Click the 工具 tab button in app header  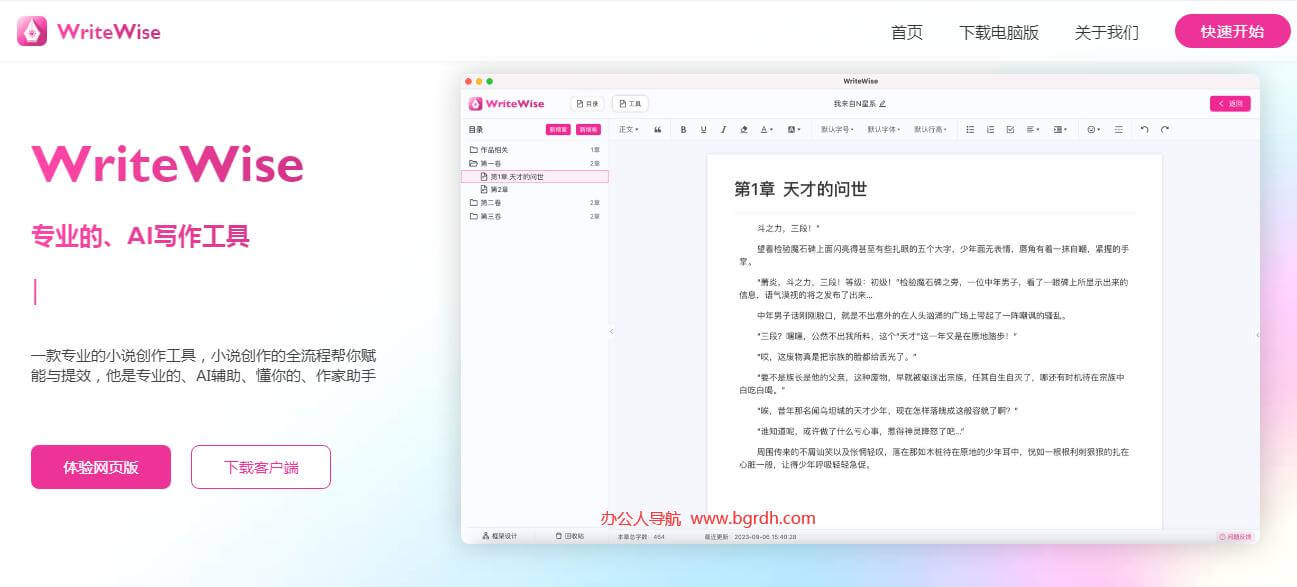click(631, 103)
